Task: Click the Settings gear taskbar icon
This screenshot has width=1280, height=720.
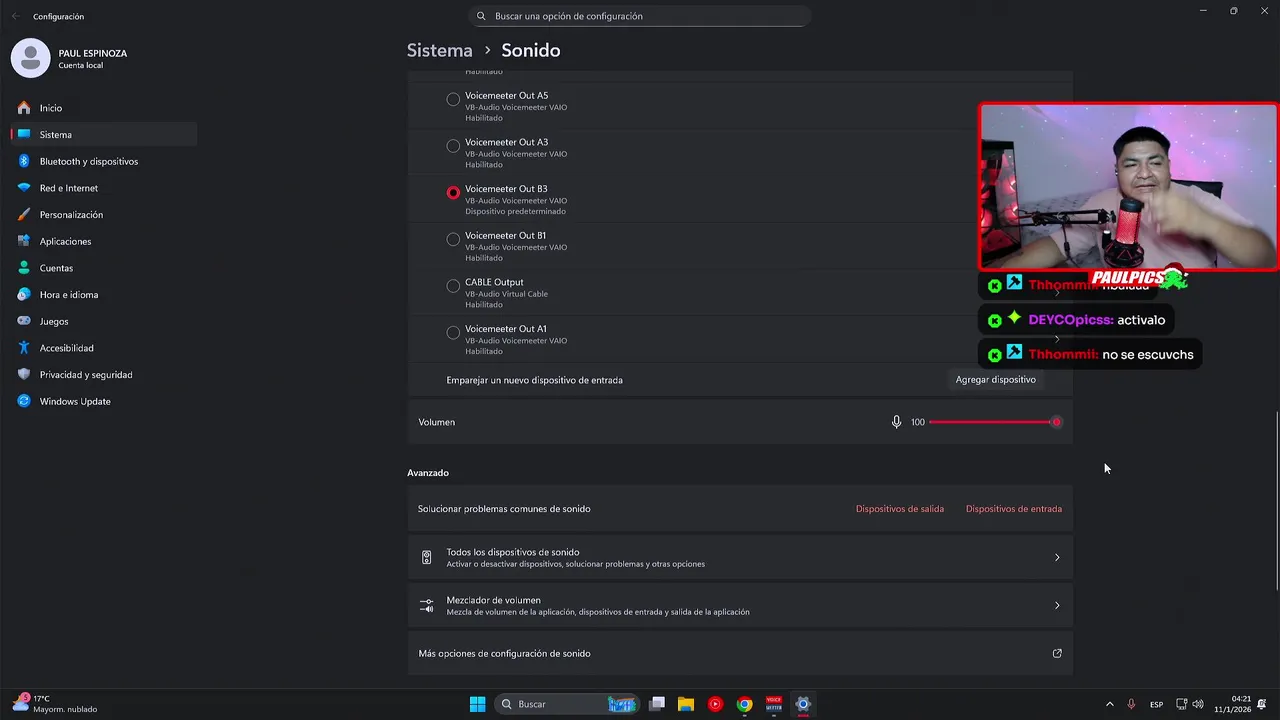Action: [x=802, y=704]
